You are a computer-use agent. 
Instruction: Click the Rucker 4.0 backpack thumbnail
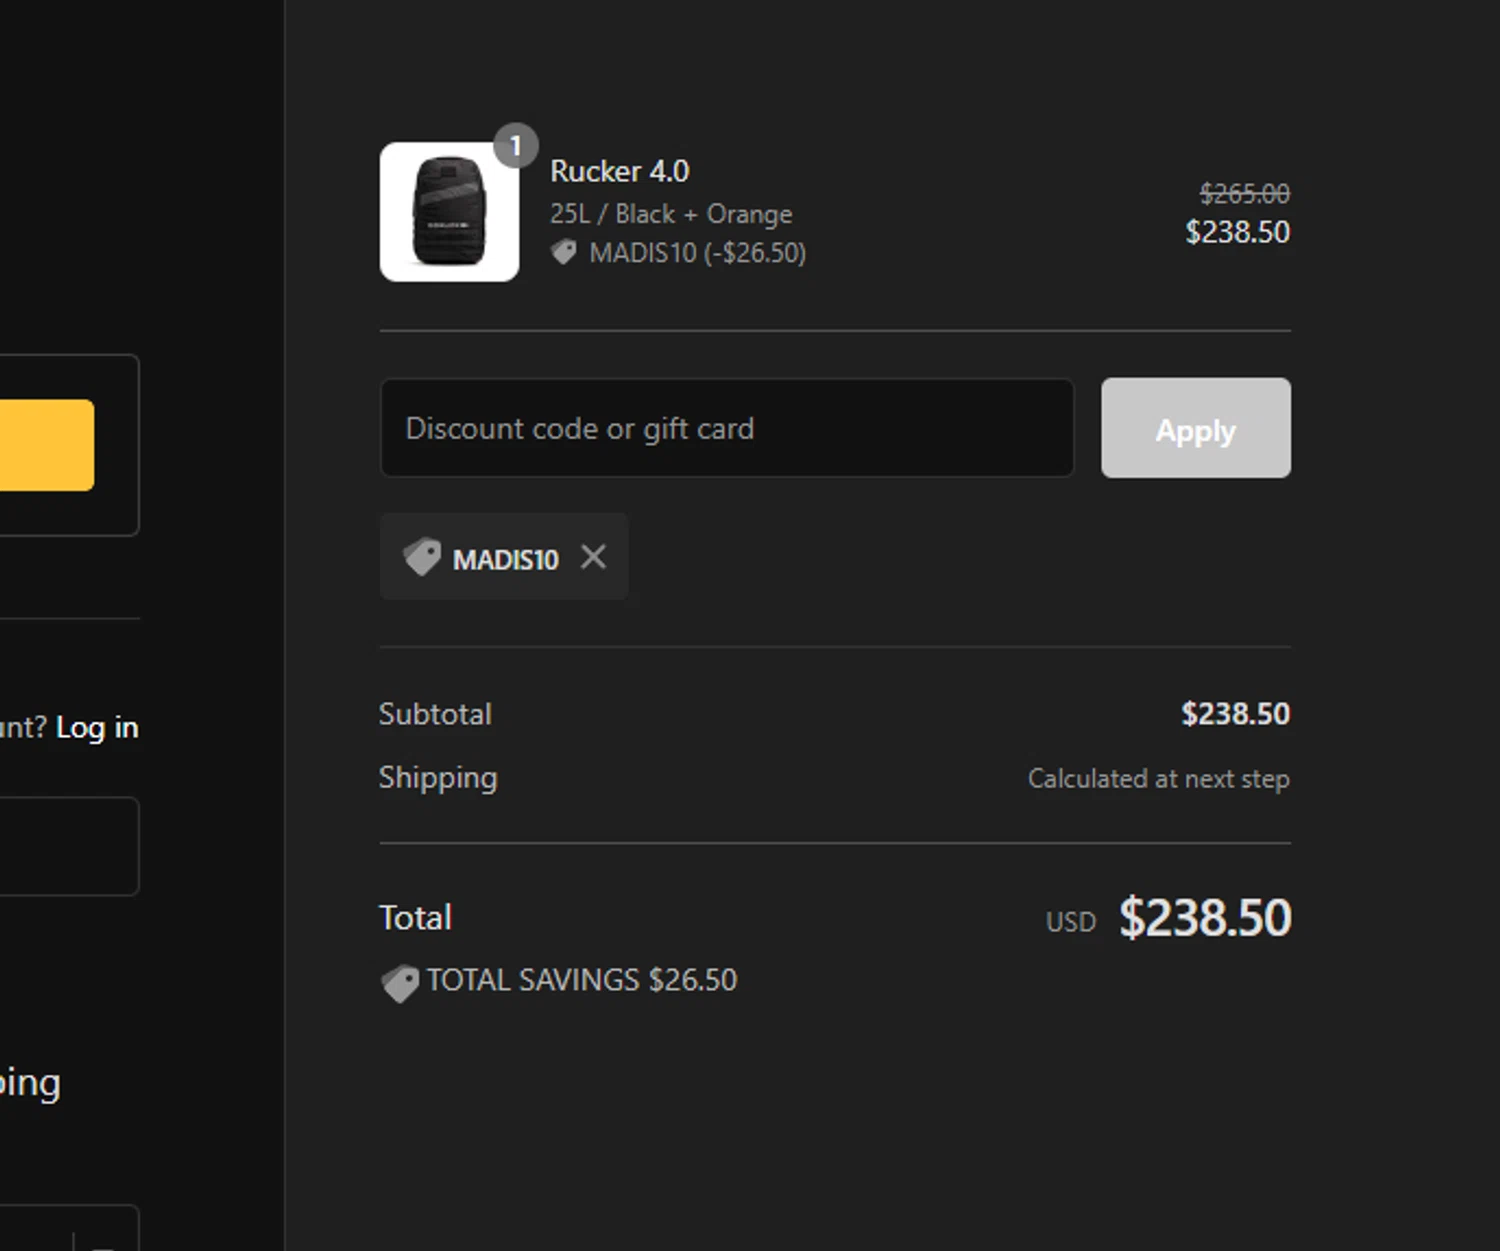[449, 212]
